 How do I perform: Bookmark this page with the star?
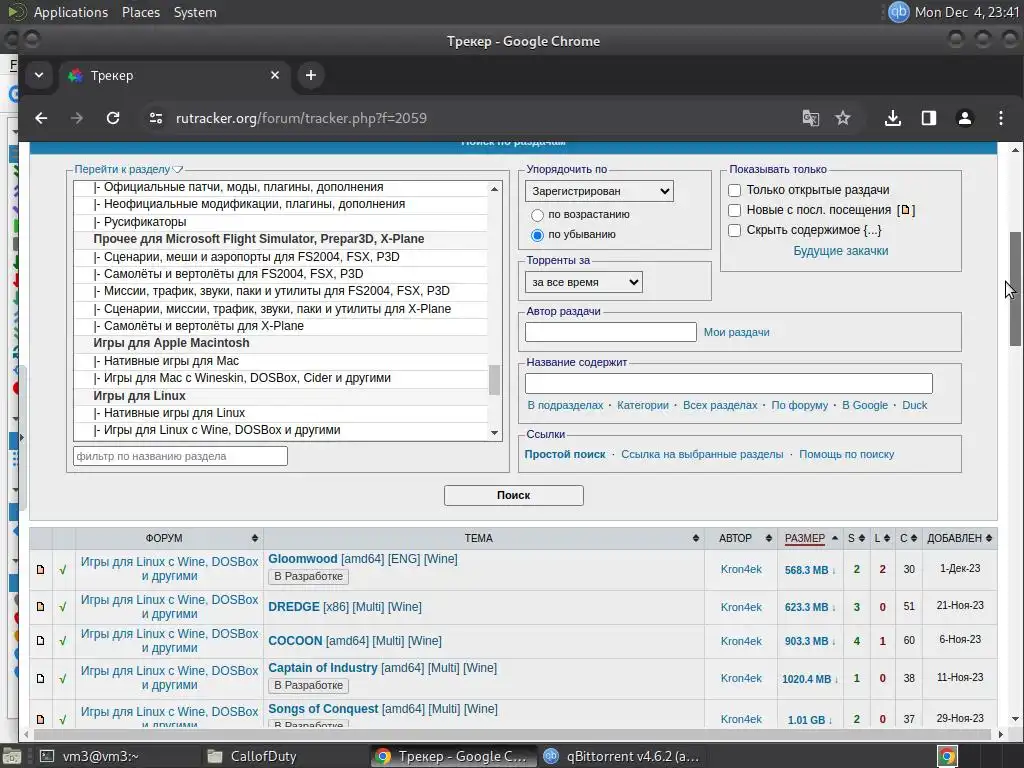coord(843,118)
